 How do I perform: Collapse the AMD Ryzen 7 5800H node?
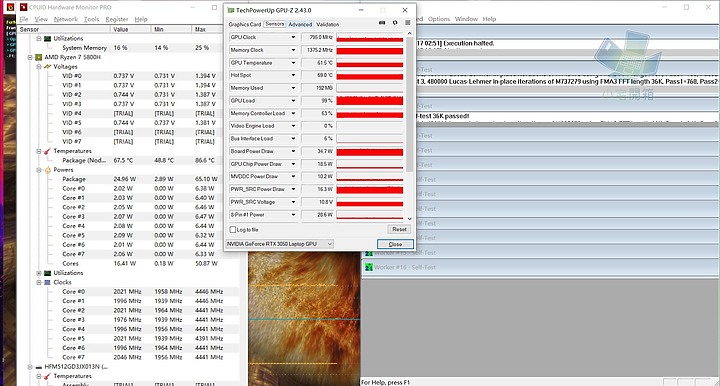30,57
